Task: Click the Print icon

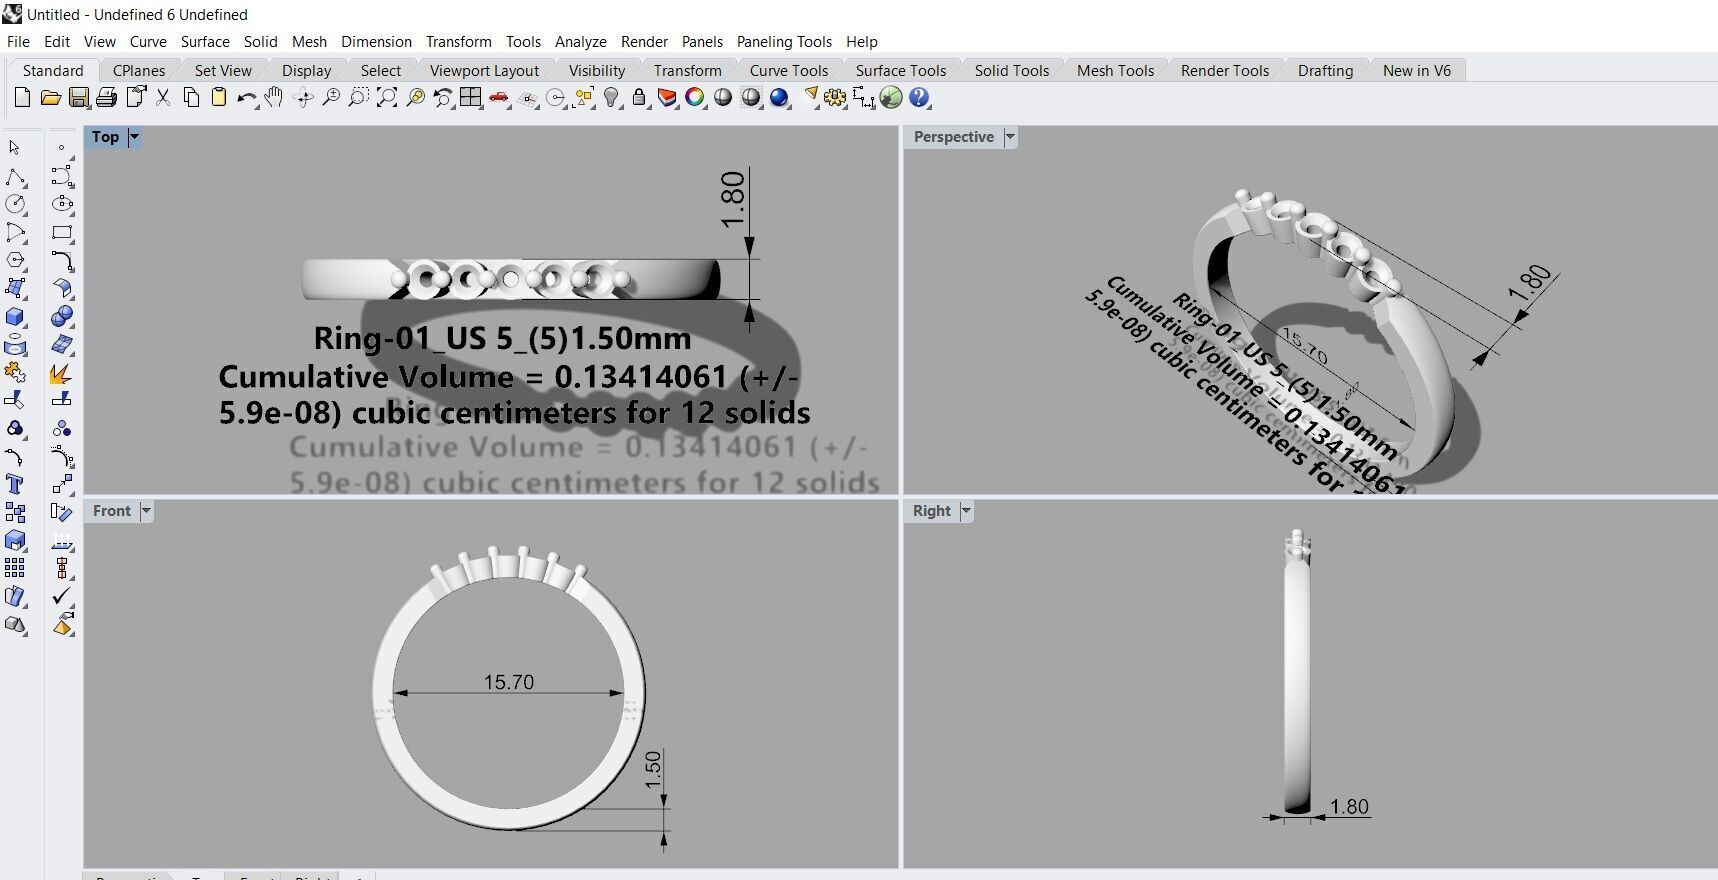Action: pos(106,97)
